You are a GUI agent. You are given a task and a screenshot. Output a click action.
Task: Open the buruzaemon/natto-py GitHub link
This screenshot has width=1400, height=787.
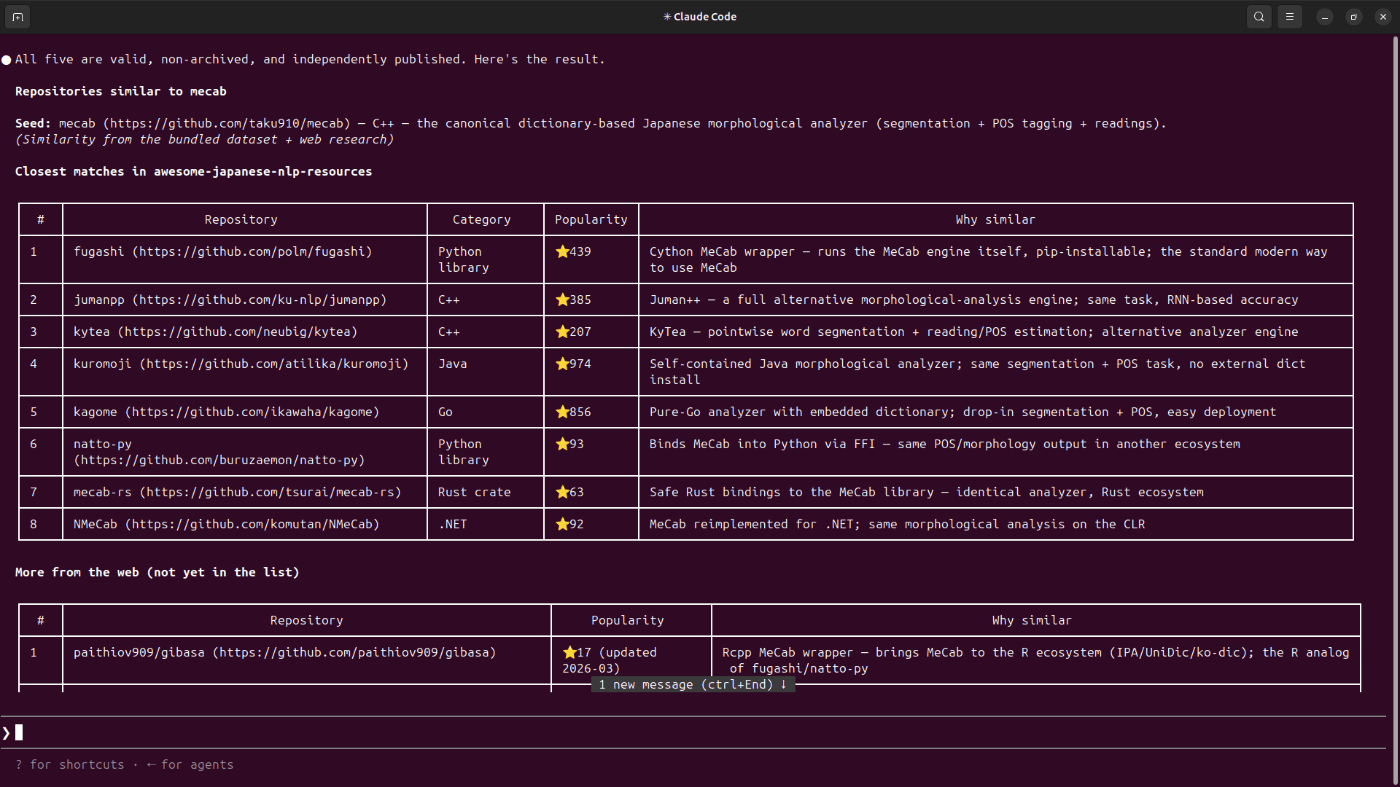219,460
